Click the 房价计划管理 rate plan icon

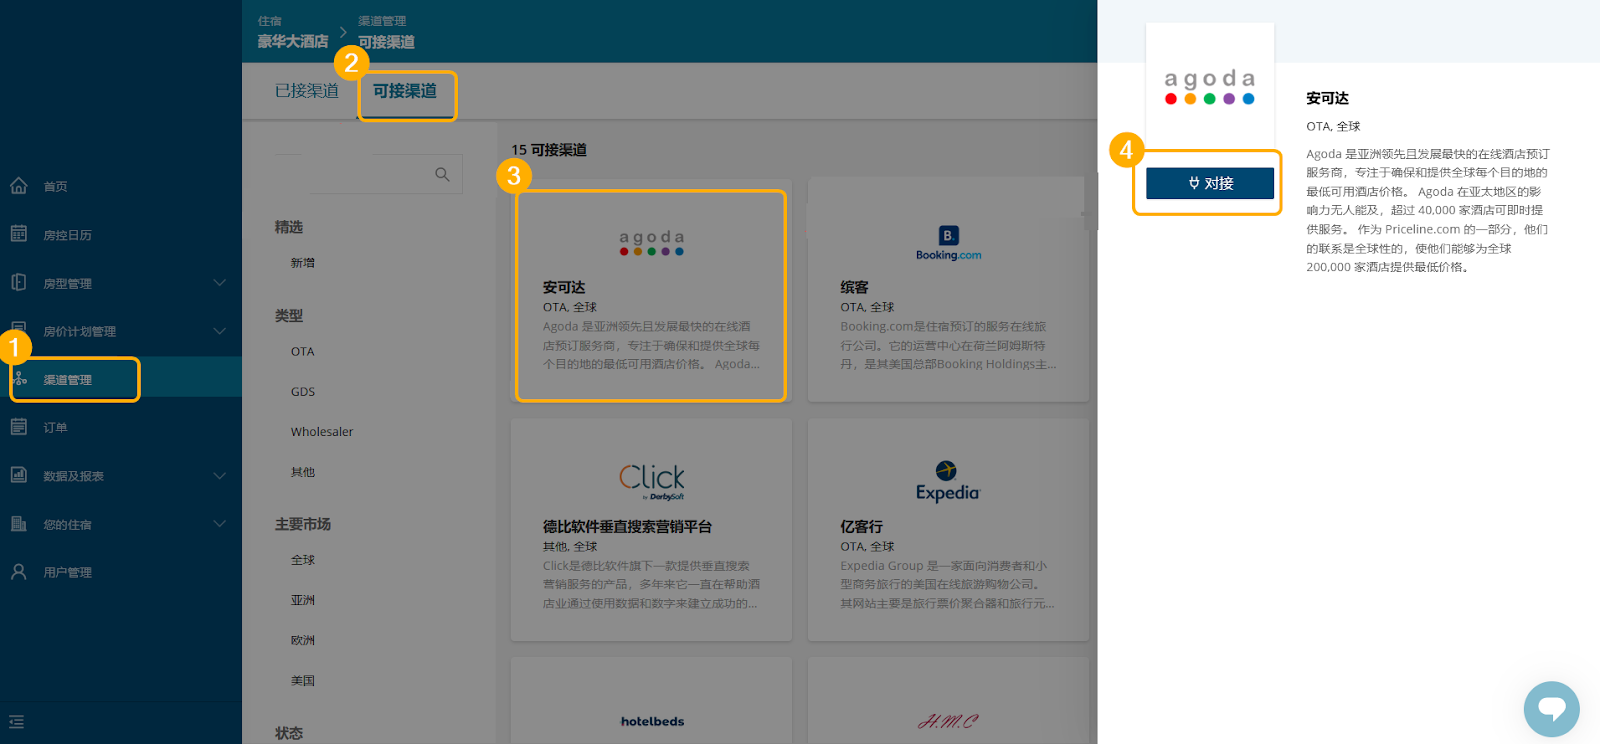[18, 330]
